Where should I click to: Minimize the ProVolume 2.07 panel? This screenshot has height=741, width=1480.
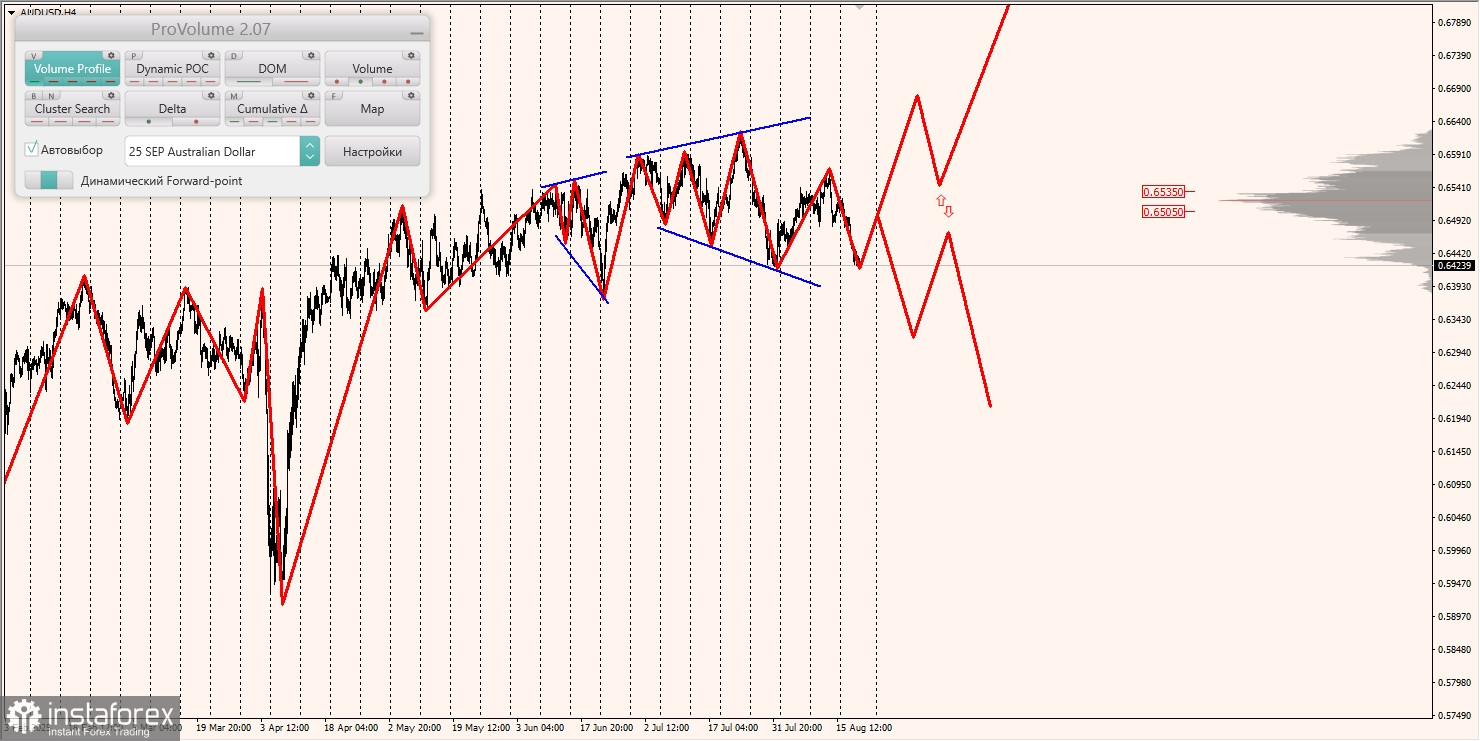point(417,33)
